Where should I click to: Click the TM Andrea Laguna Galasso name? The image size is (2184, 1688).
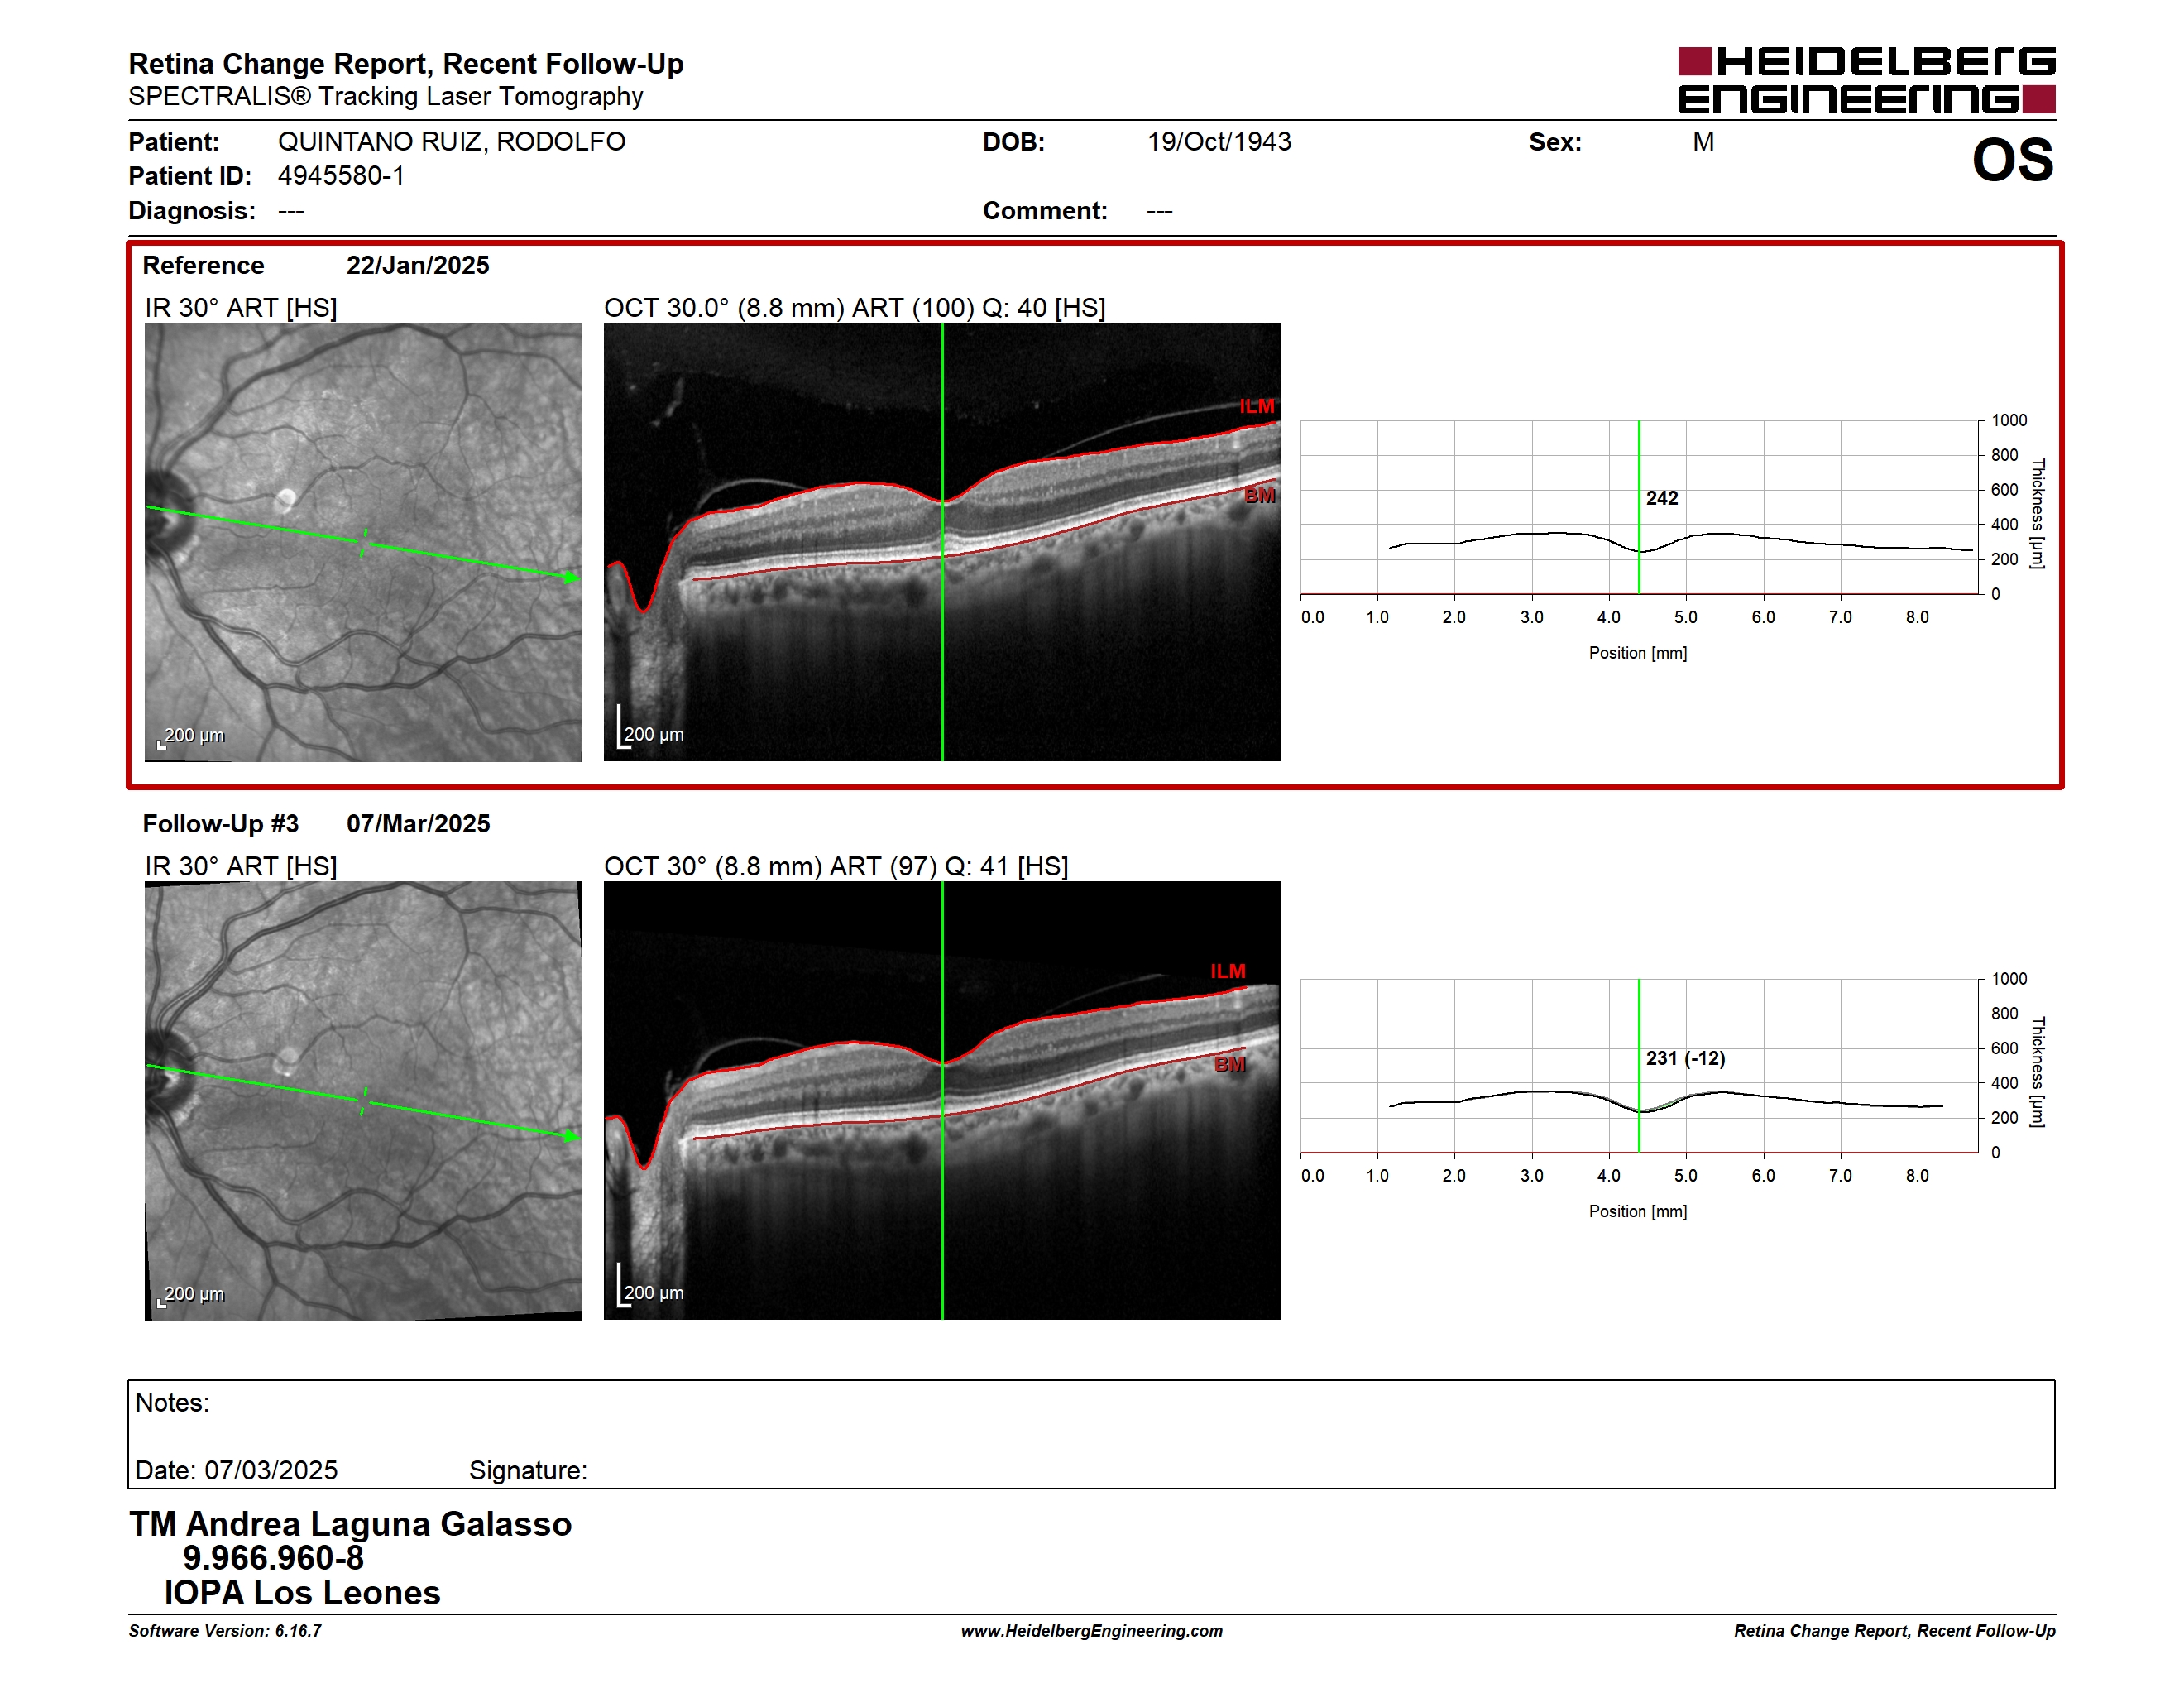click(350, 1524)
